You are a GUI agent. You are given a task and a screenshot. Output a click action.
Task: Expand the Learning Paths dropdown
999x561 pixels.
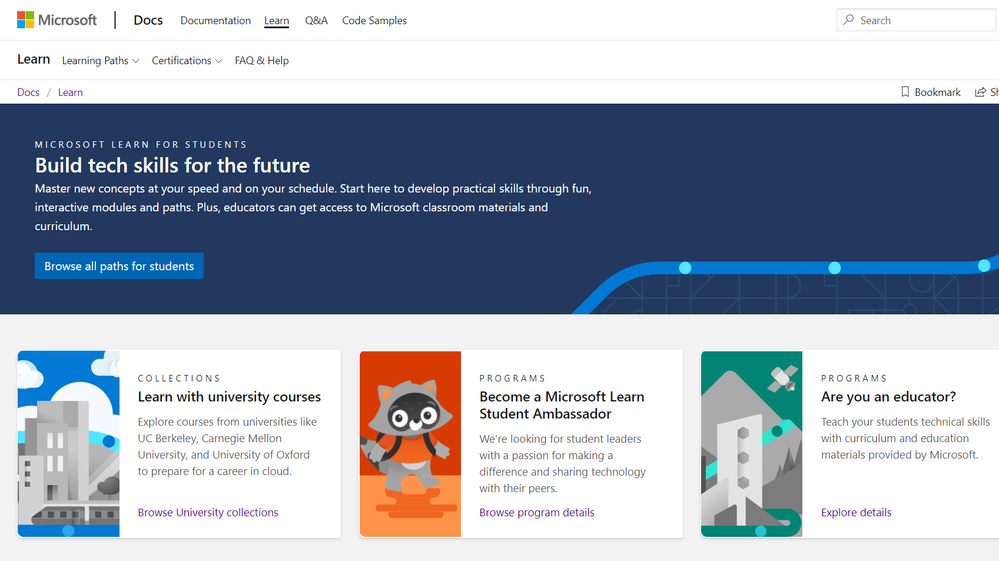coord(101,60)
